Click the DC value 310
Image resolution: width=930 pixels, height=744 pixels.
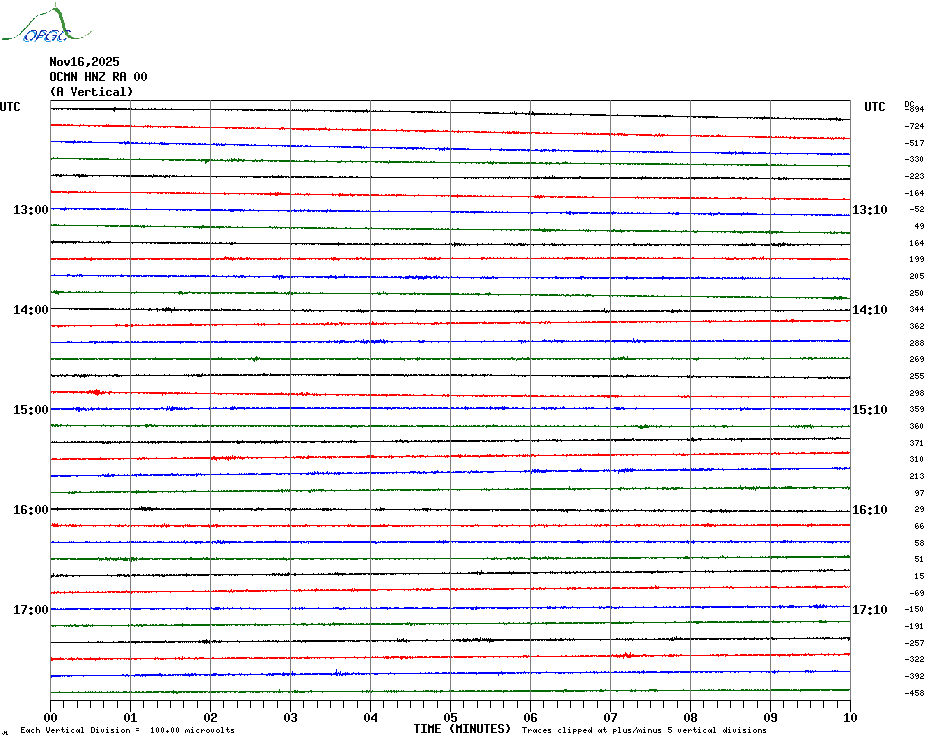(x=917, y=459)
